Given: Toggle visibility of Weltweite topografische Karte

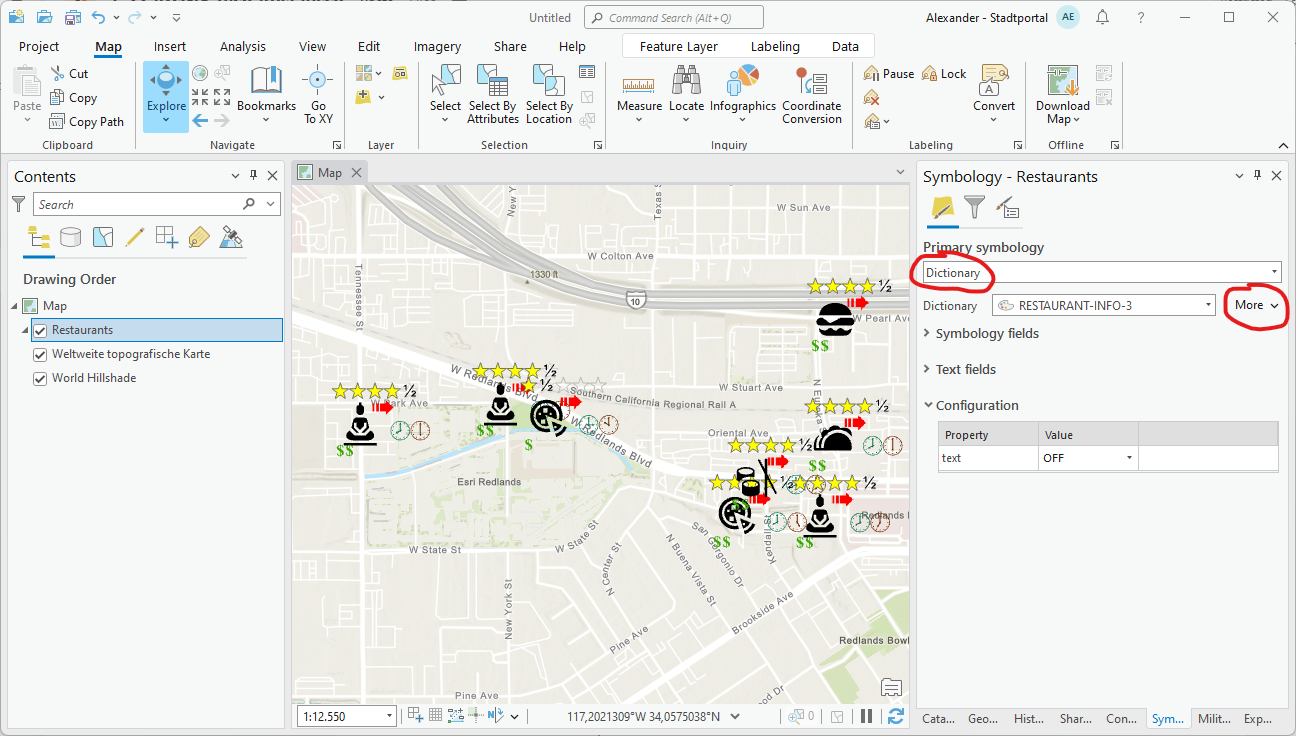Looking at the screenshot, I should tap(40, 353).
